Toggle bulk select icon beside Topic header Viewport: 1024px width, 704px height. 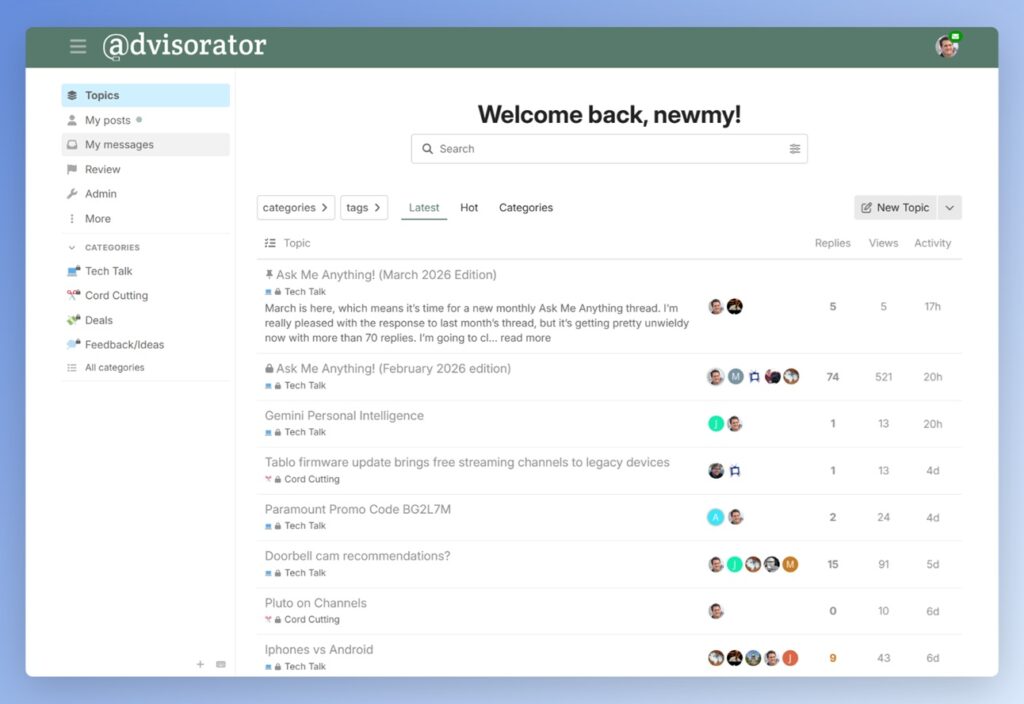pos(270,243)
